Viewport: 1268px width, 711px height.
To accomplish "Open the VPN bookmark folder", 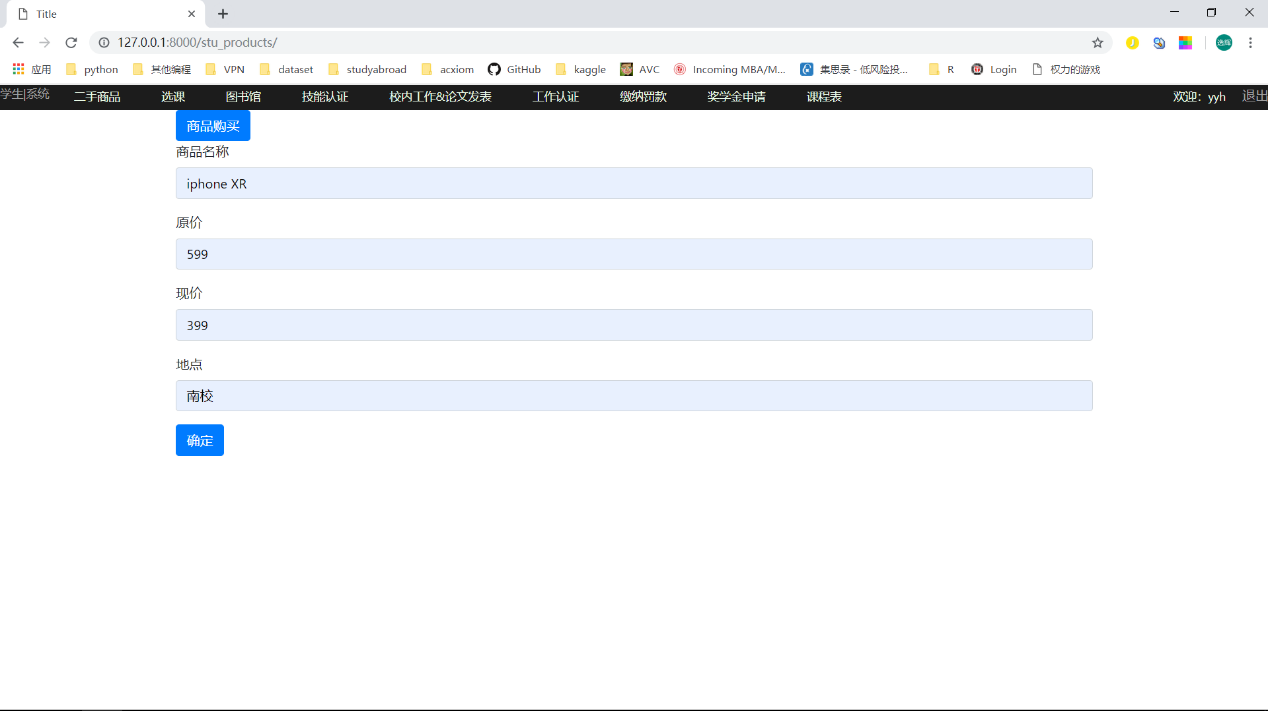I will pos(225,69).
